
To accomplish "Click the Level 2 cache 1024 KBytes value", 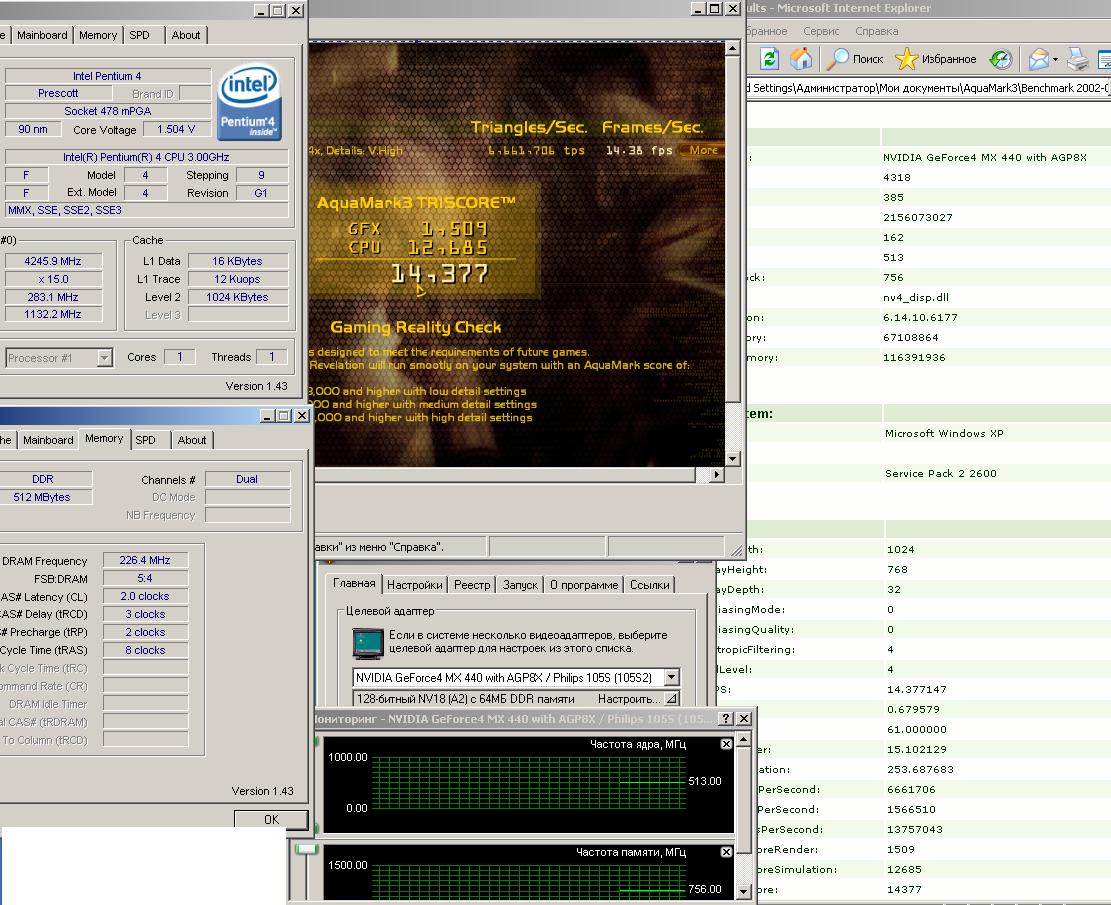I will (237, 297).
